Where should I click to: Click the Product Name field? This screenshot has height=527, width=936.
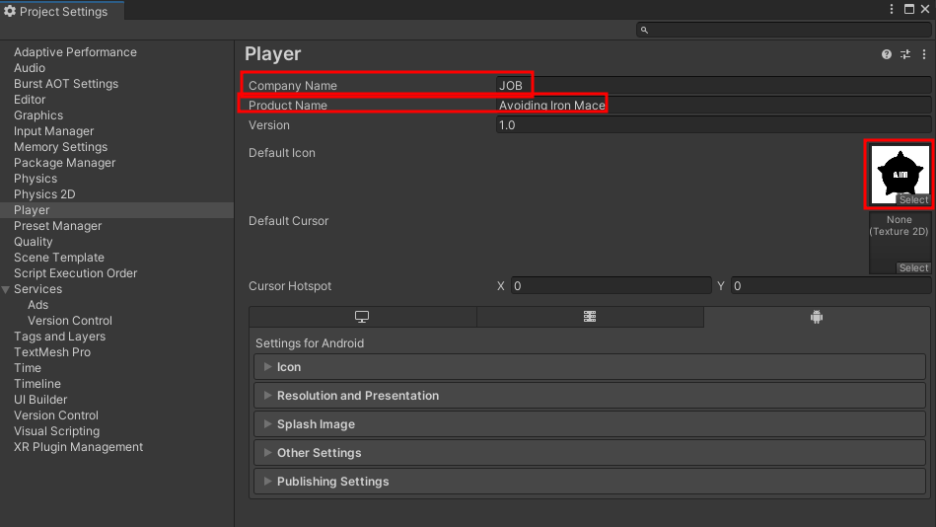[x=713, y=105]
